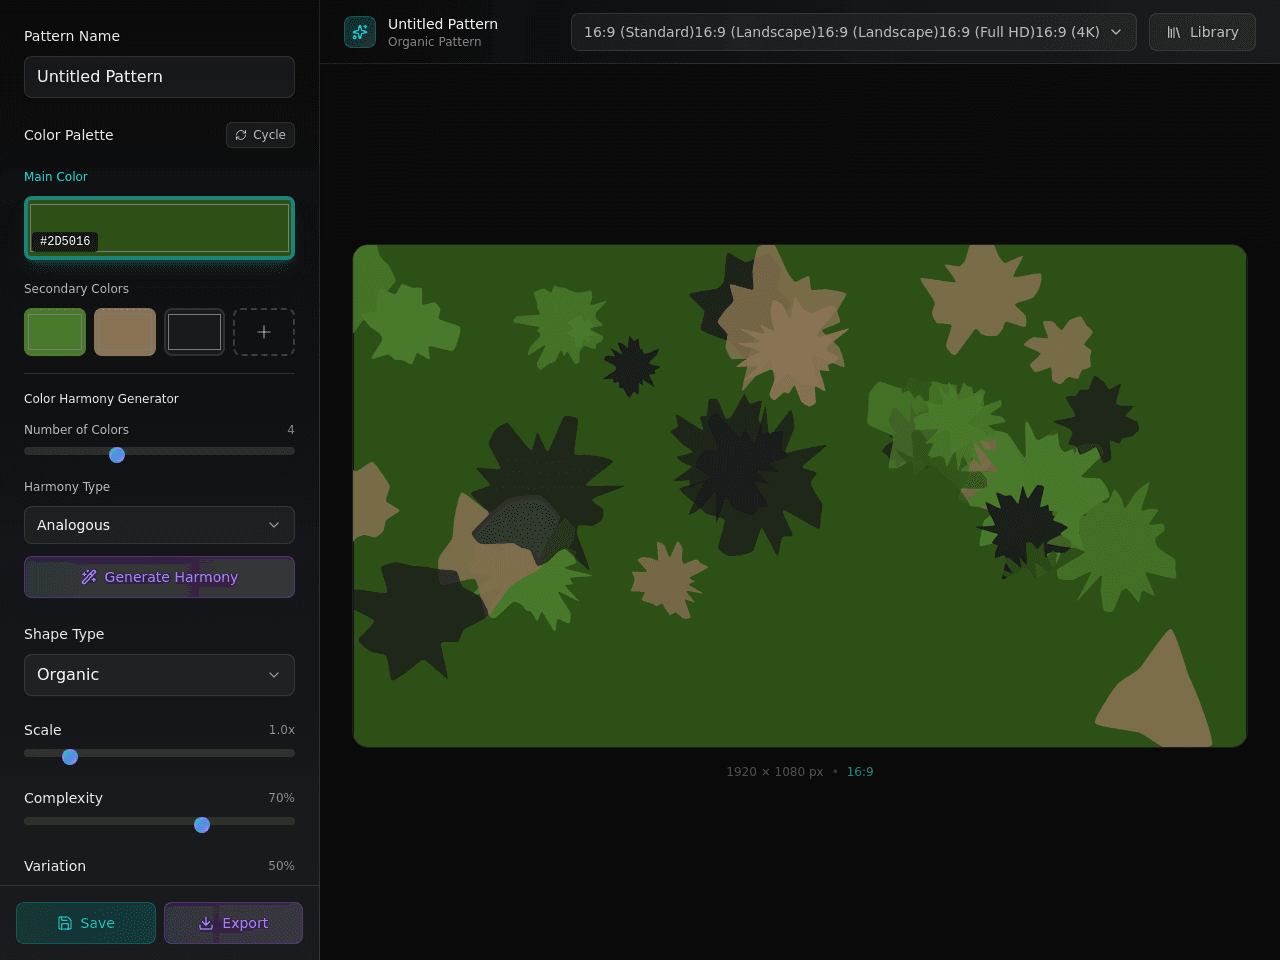Click the Main Color label
This screenshot has width=1280, height=960.
coord(56,177)
